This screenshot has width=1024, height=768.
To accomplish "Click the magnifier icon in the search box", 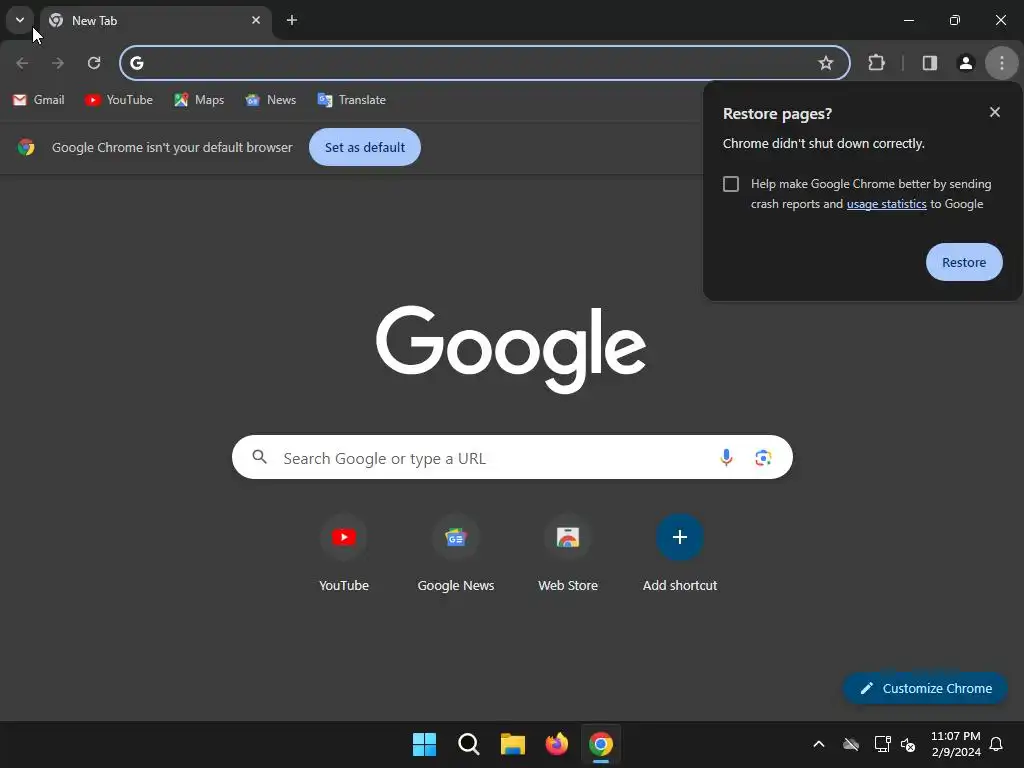I will click(x=259, y=457).
